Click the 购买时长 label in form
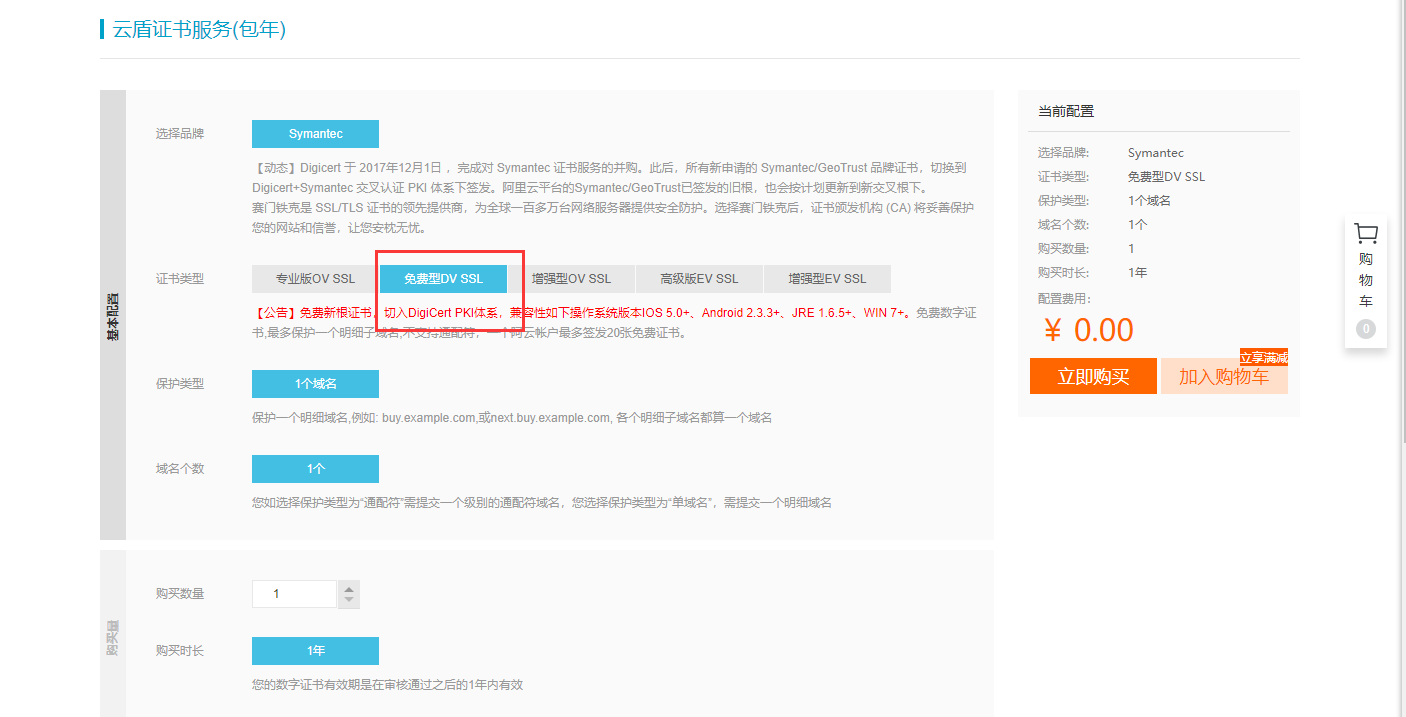 (x=180, y=651)
